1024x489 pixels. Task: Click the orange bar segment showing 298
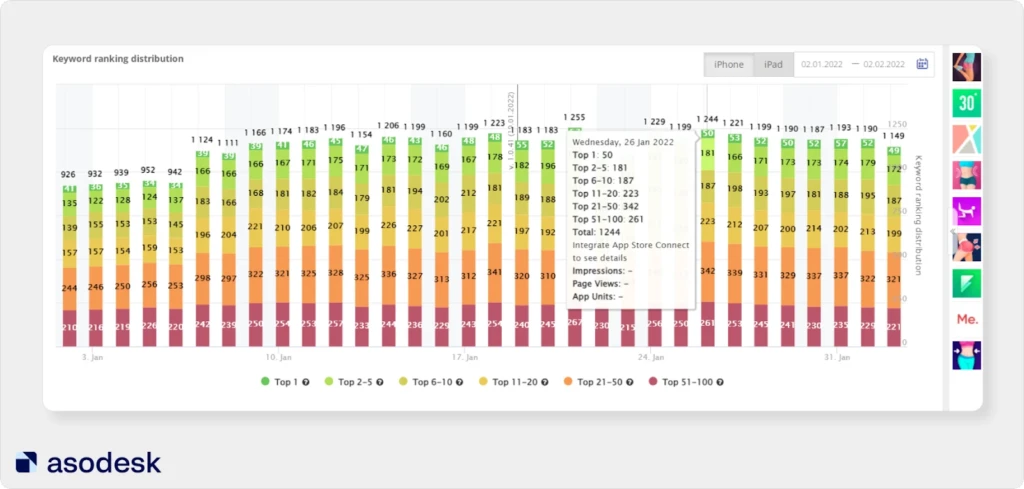pos(202,278)
